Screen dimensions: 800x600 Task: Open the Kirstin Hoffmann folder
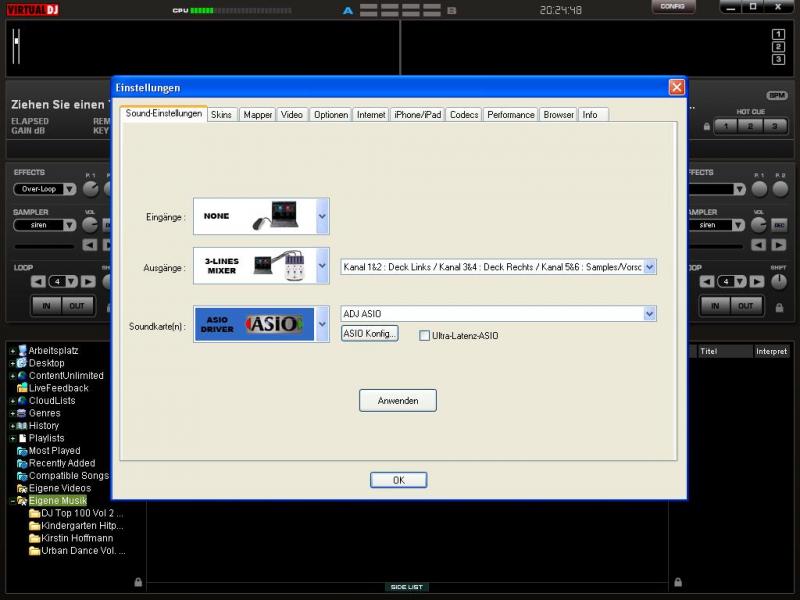(x=77, y=538)
